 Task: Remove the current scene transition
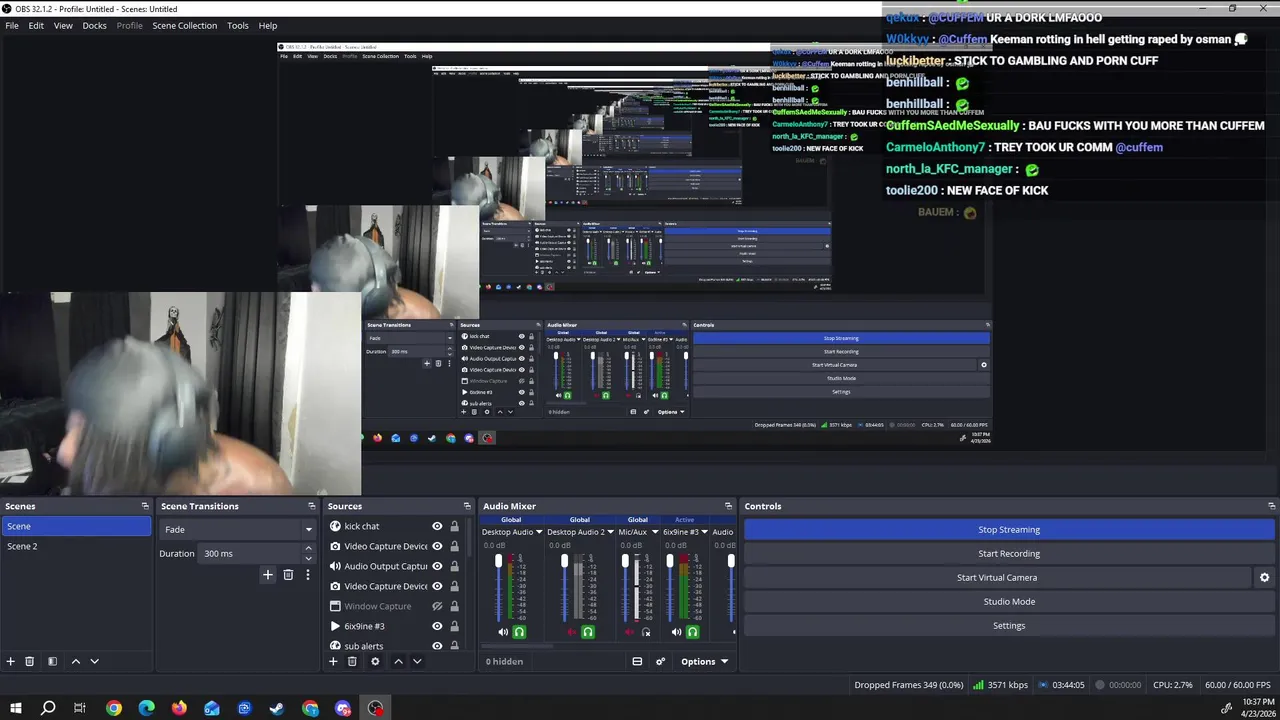coord(288,575)
